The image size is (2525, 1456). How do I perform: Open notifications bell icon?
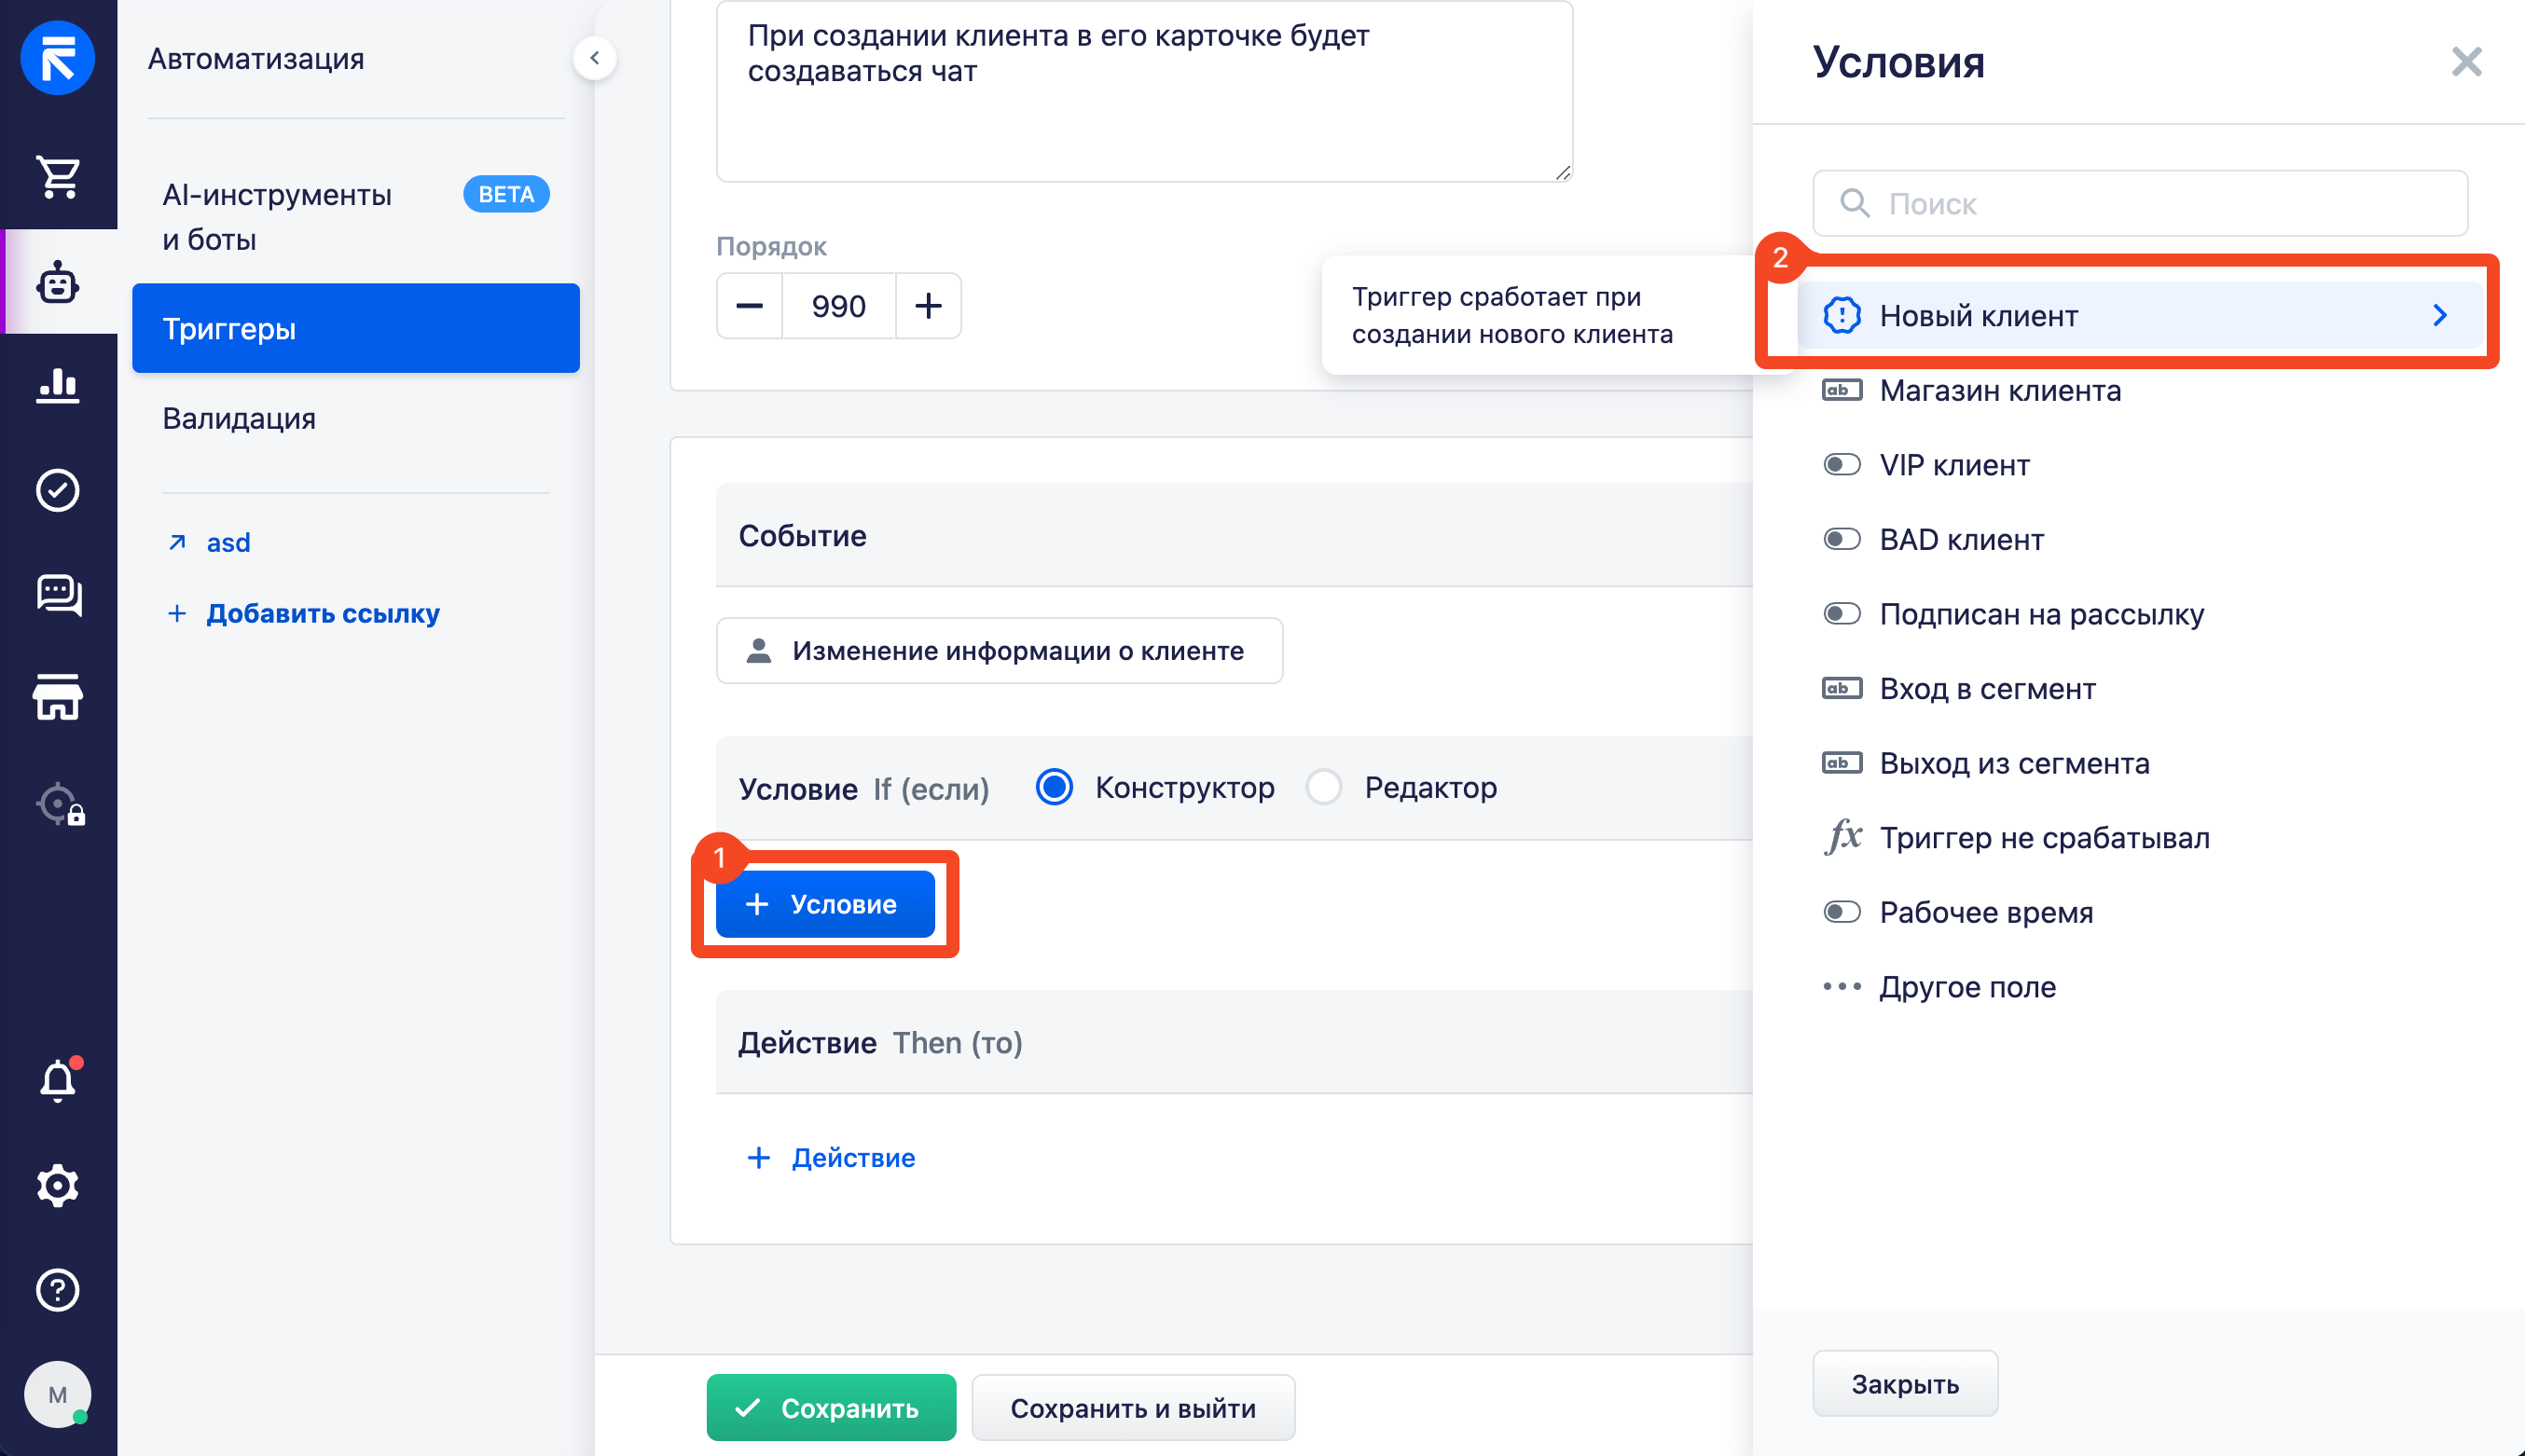pyautogui.click(x=58, y=1080)
